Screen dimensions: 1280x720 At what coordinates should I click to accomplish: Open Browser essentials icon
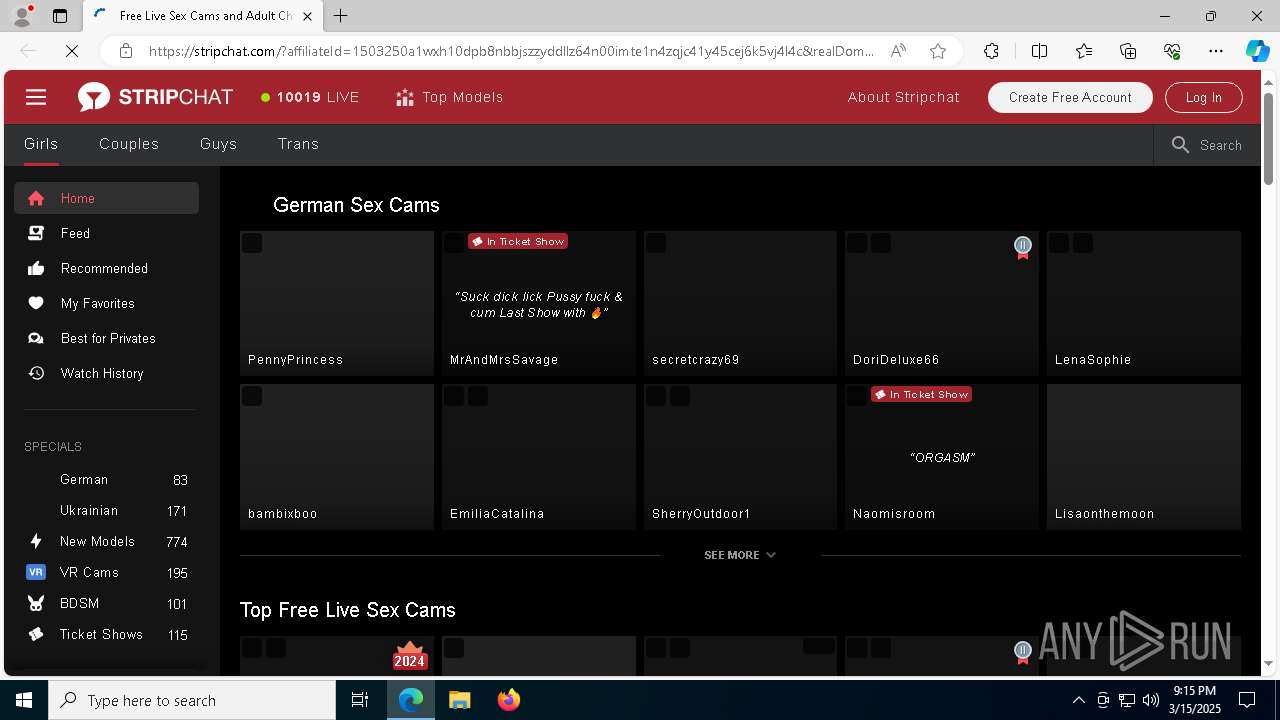pos(1172,51)
